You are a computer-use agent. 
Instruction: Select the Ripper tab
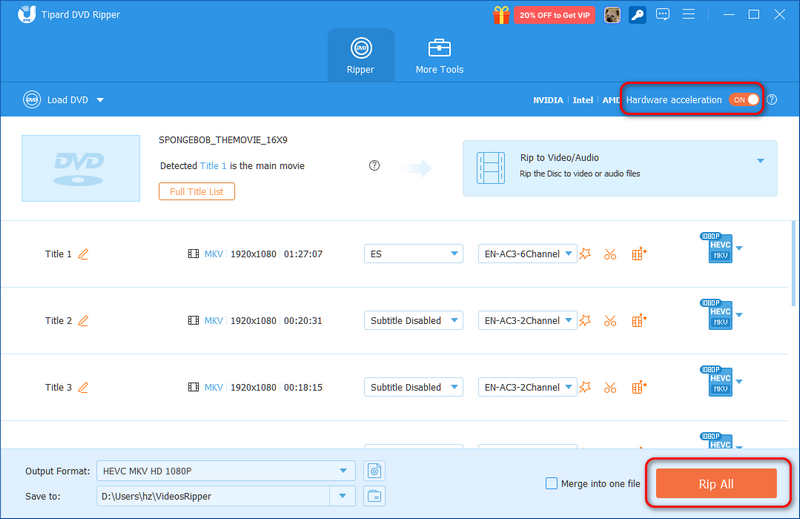pos(361,56)
